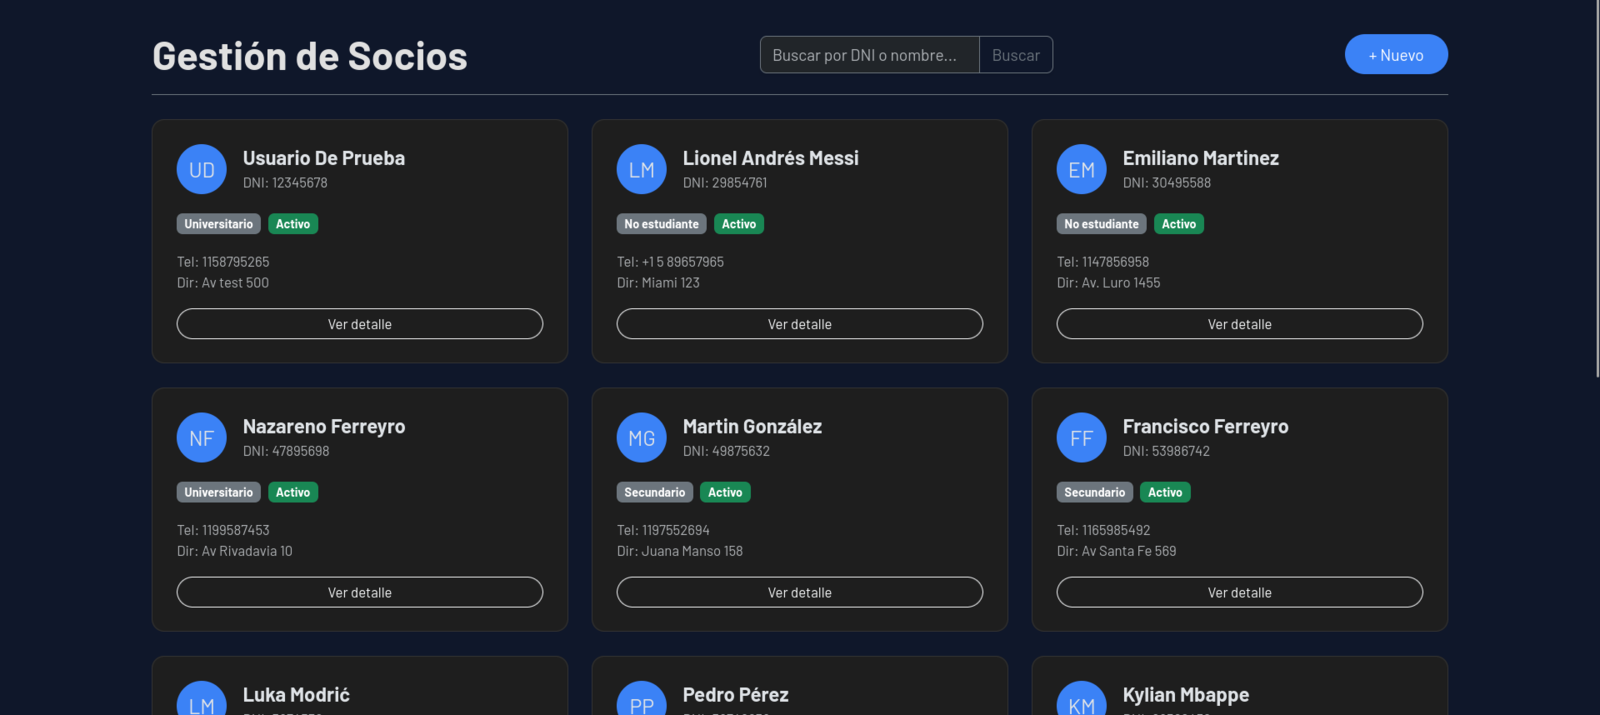Viewport: 1600px width, 715px height.
Task: Add a new socio with + Nuevo
Action: click(x=1396, y=55)
